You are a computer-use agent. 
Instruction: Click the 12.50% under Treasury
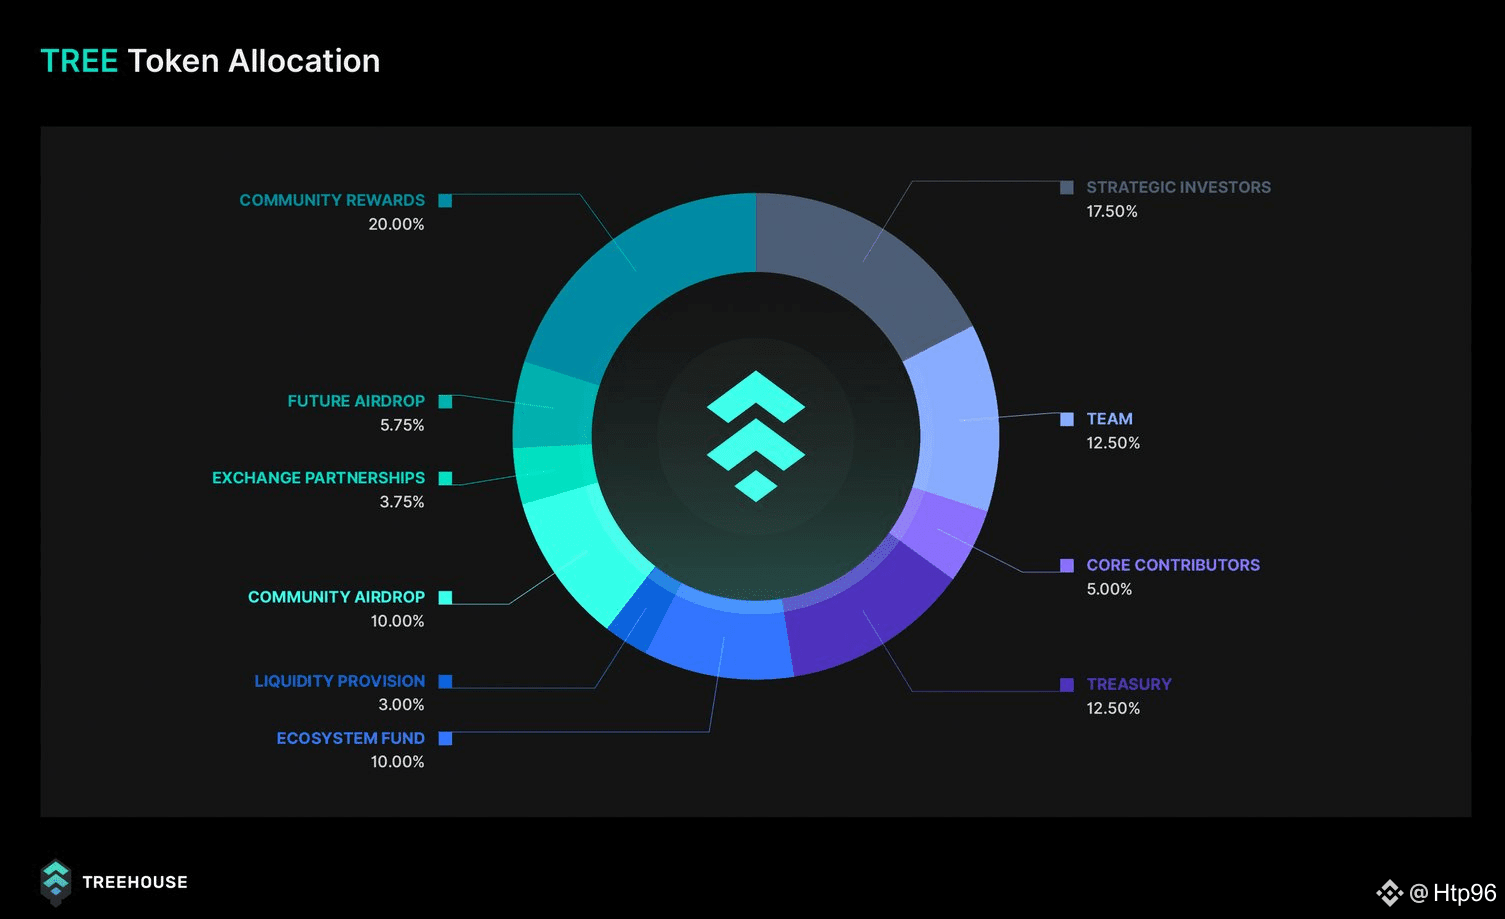1113,709
